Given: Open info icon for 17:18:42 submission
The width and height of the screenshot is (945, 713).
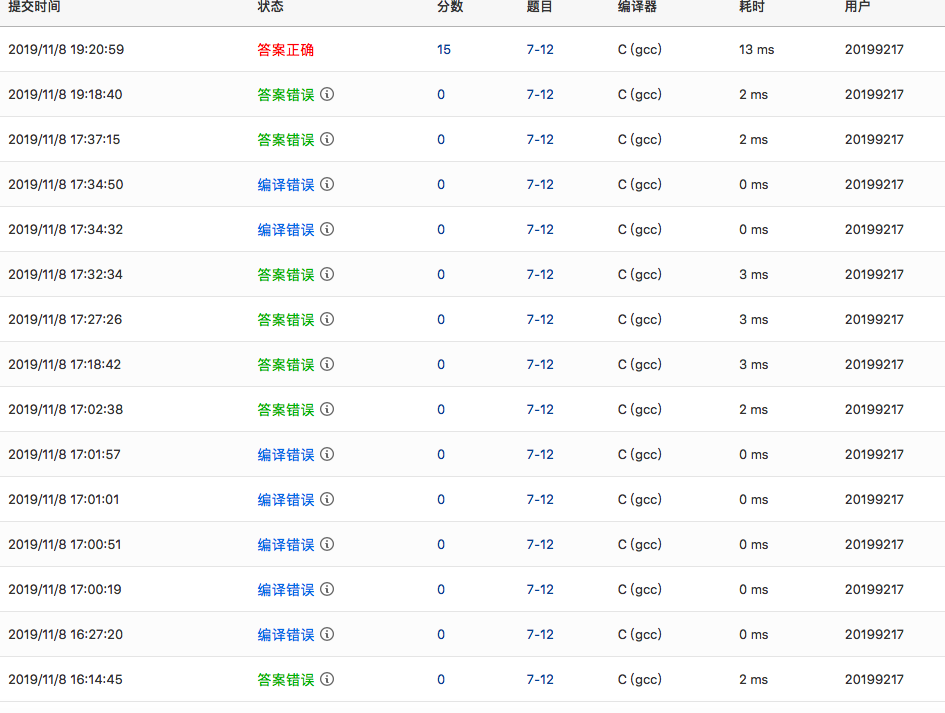Looking at the screenshot, I should 327,364.
